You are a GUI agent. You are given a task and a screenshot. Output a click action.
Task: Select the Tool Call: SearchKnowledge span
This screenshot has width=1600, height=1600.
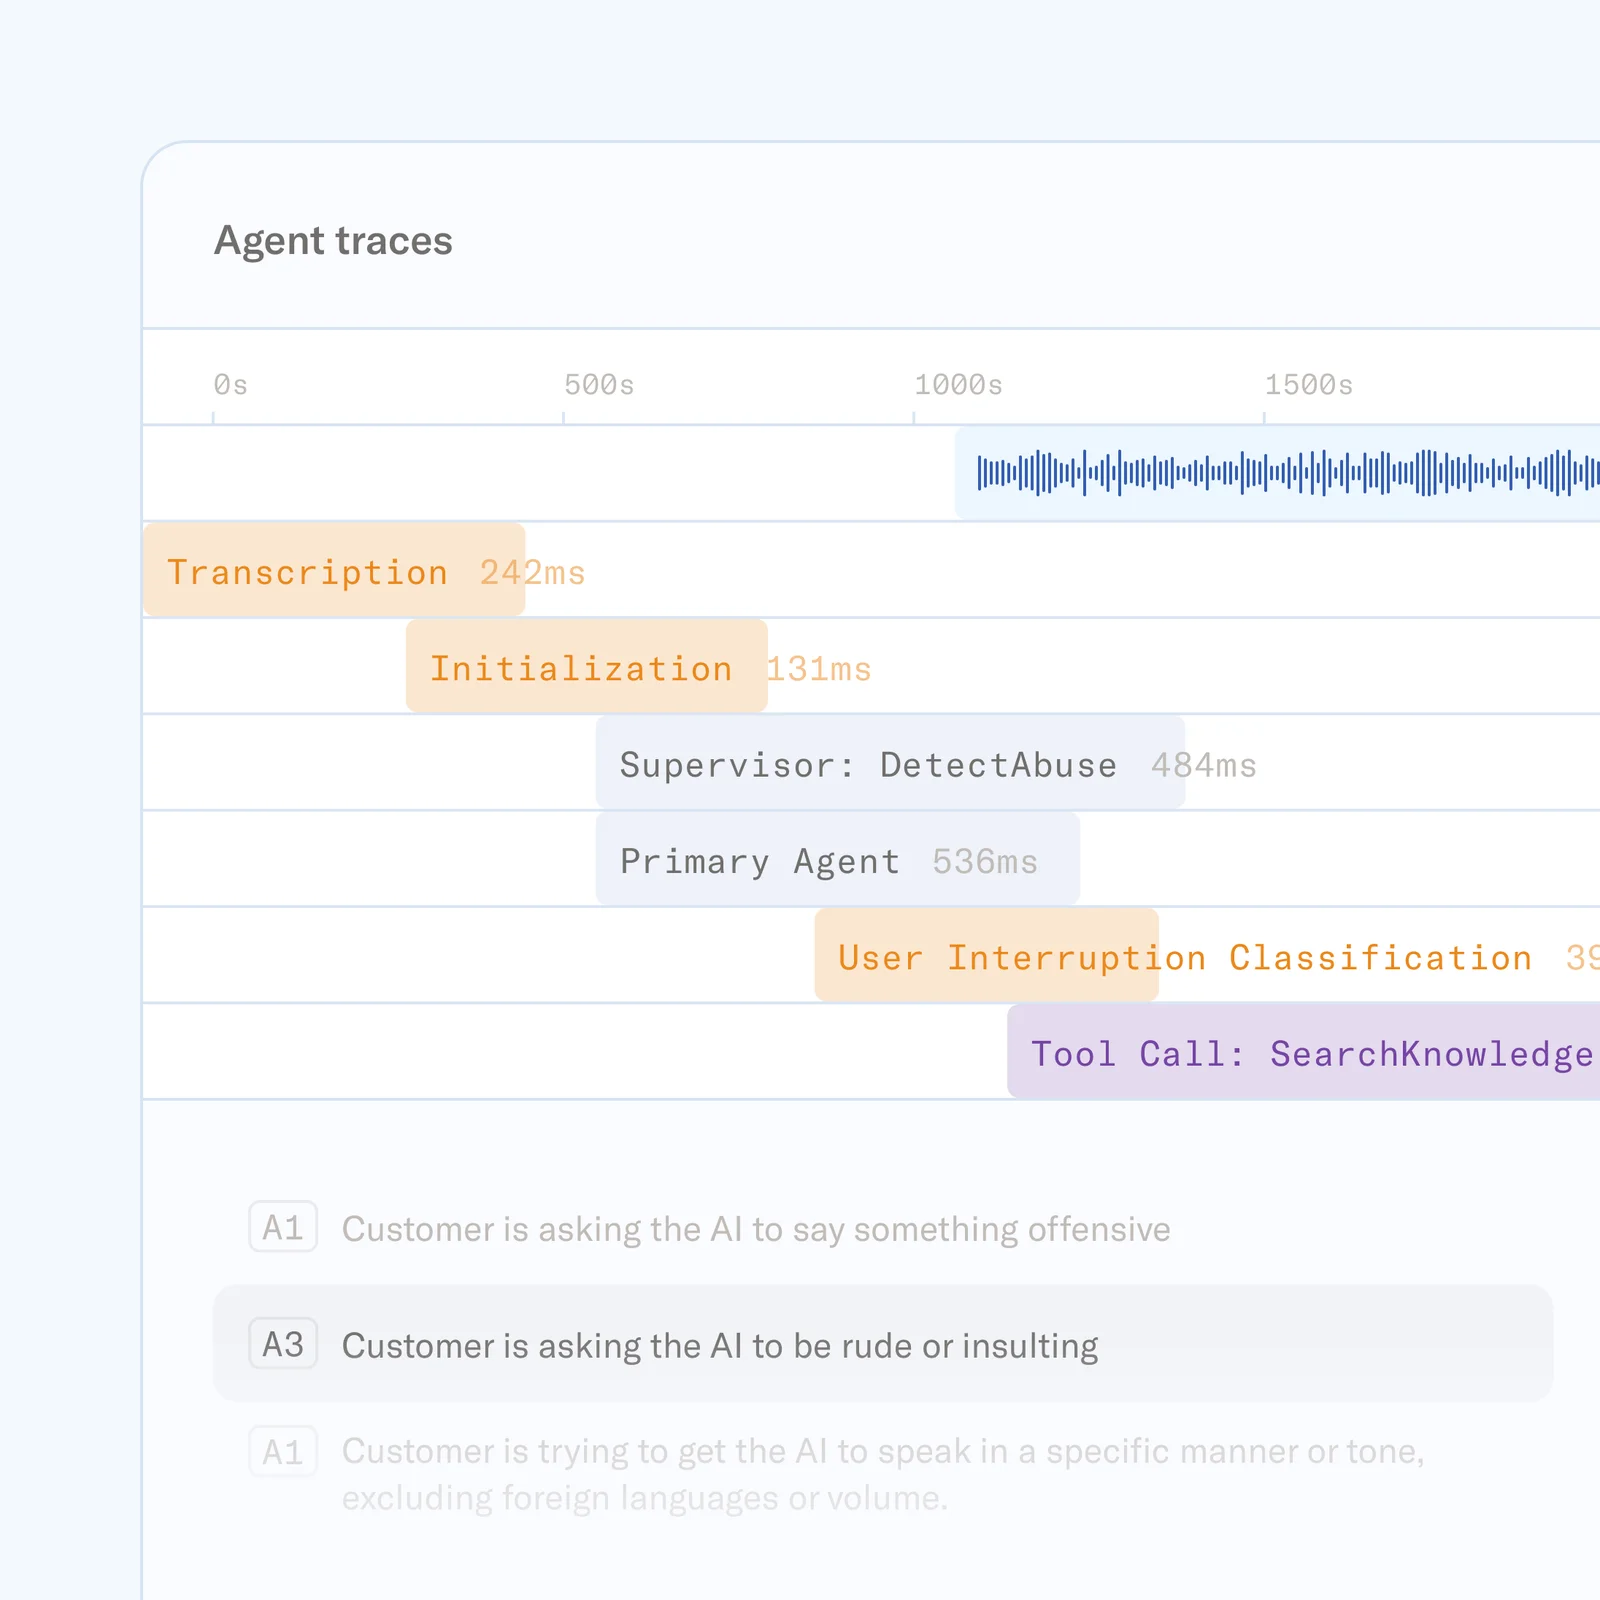pos(1300,1052)
